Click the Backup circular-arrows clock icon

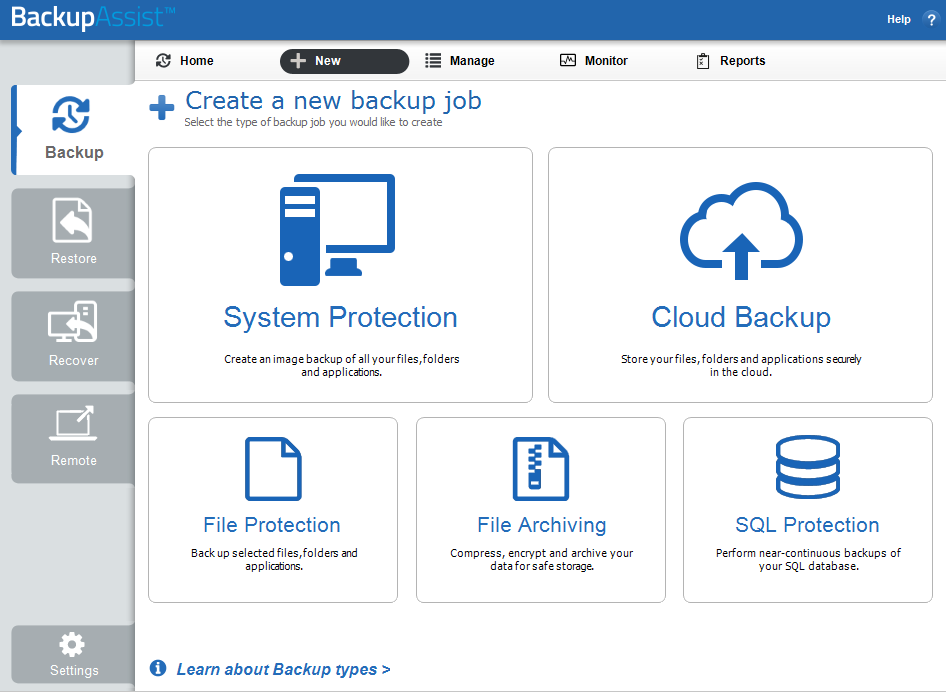[x=71, y=114]
